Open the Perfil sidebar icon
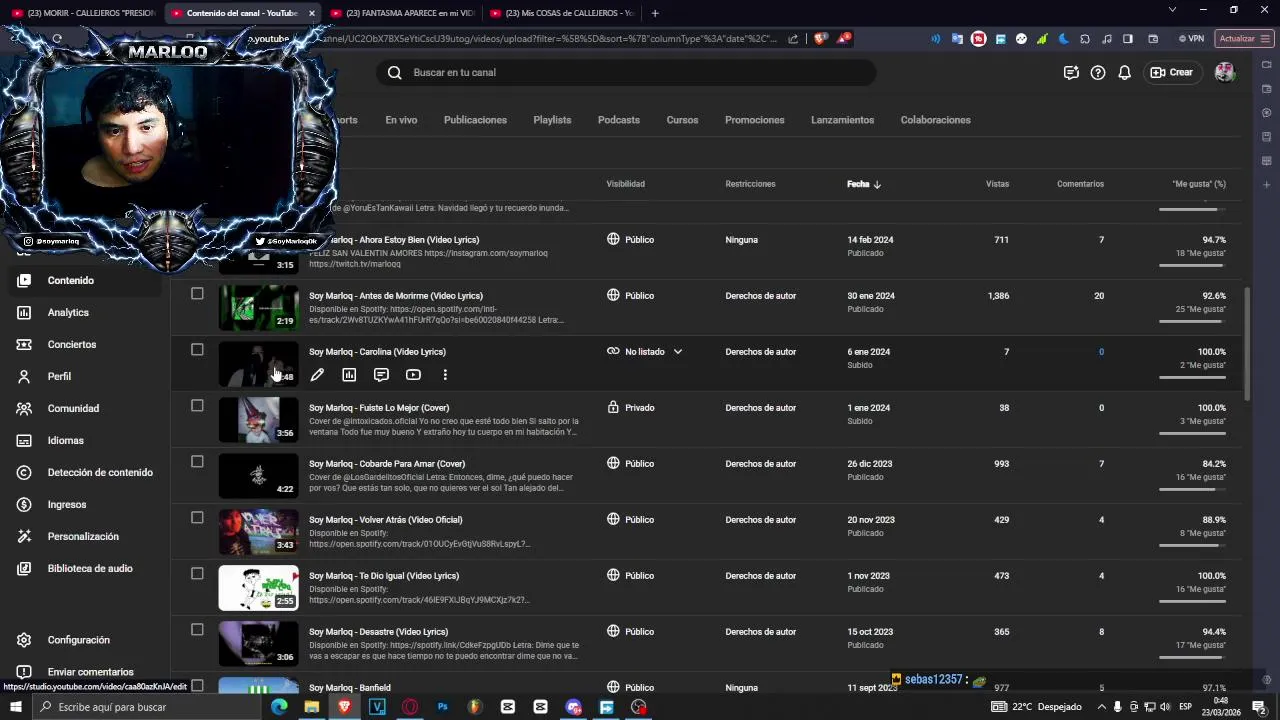This screenshot has height=720, width=1280. coord(24,376)
